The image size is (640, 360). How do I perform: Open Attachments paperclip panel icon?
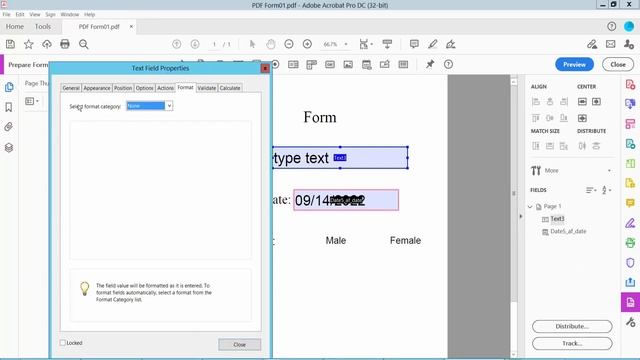9,127
